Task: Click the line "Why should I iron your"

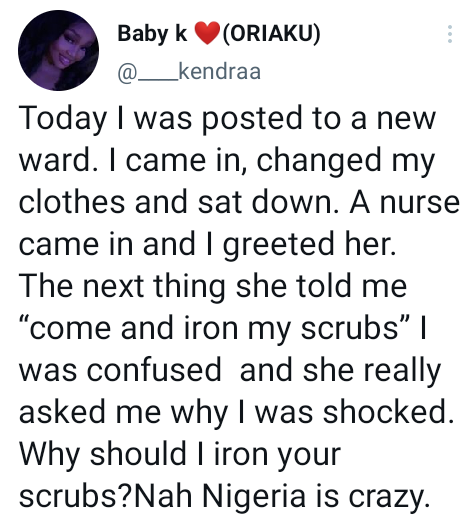Action: click(x=180, y=455)
